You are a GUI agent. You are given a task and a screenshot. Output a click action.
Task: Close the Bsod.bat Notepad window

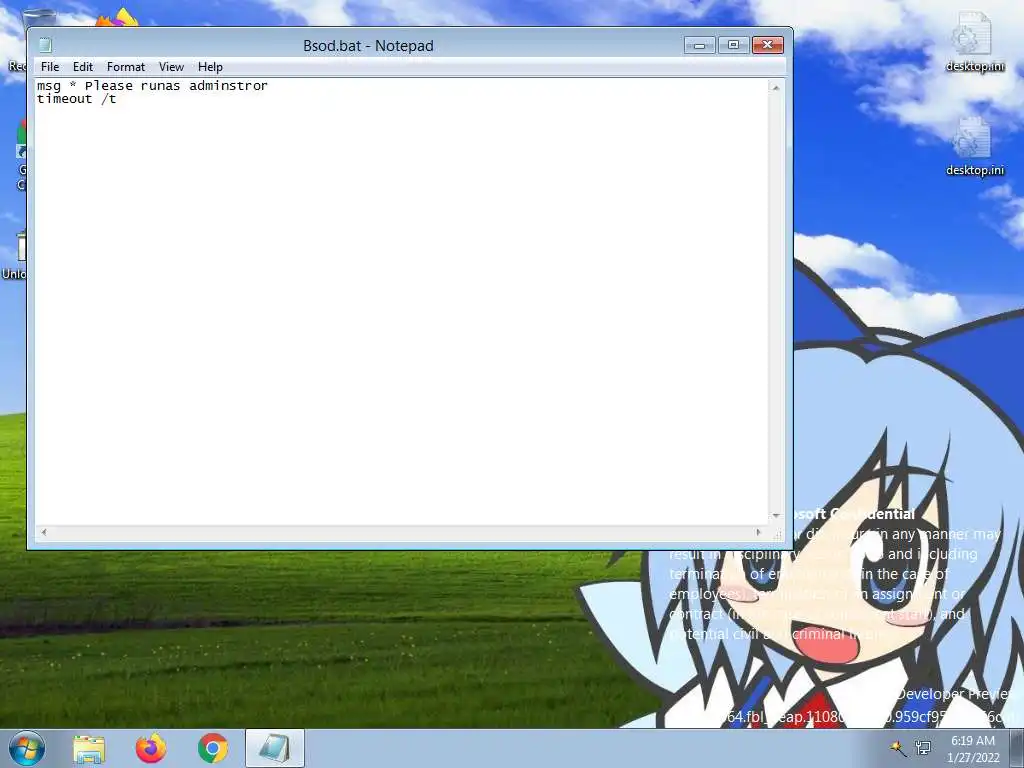coord(768,45)
